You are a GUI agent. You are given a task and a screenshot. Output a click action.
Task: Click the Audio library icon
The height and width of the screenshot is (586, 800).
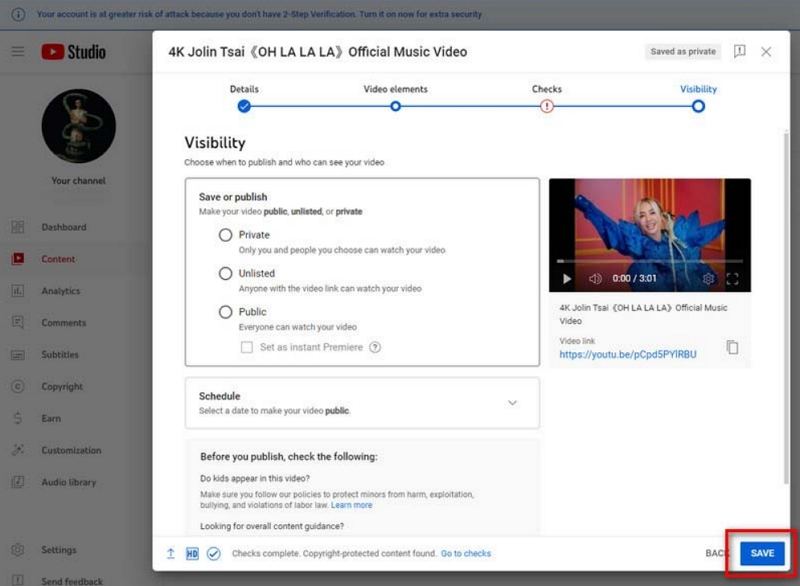[18, 482]
